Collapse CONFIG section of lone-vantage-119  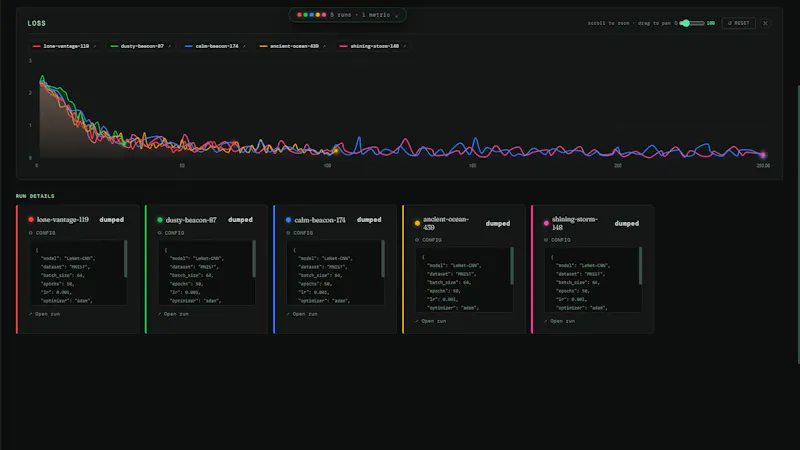[42, 233]
